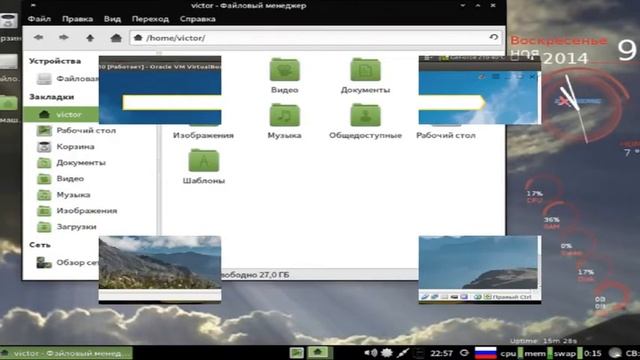Click the /home/victor/ location field
Viewport: 640px width, 360px height.
pyautogui.click(x=316, y=38)
